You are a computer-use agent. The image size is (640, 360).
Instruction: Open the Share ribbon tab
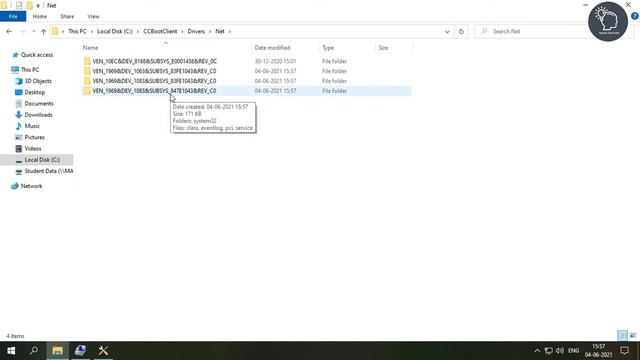pyautogui.click(x=67, y=16)
